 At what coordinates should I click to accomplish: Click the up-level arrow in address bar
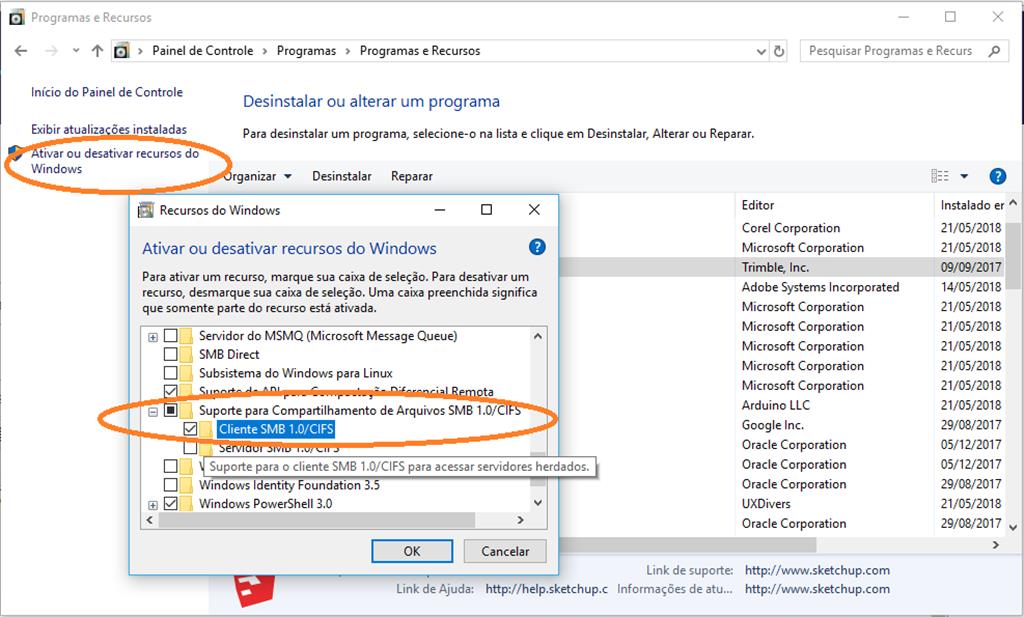coord(97,51)
